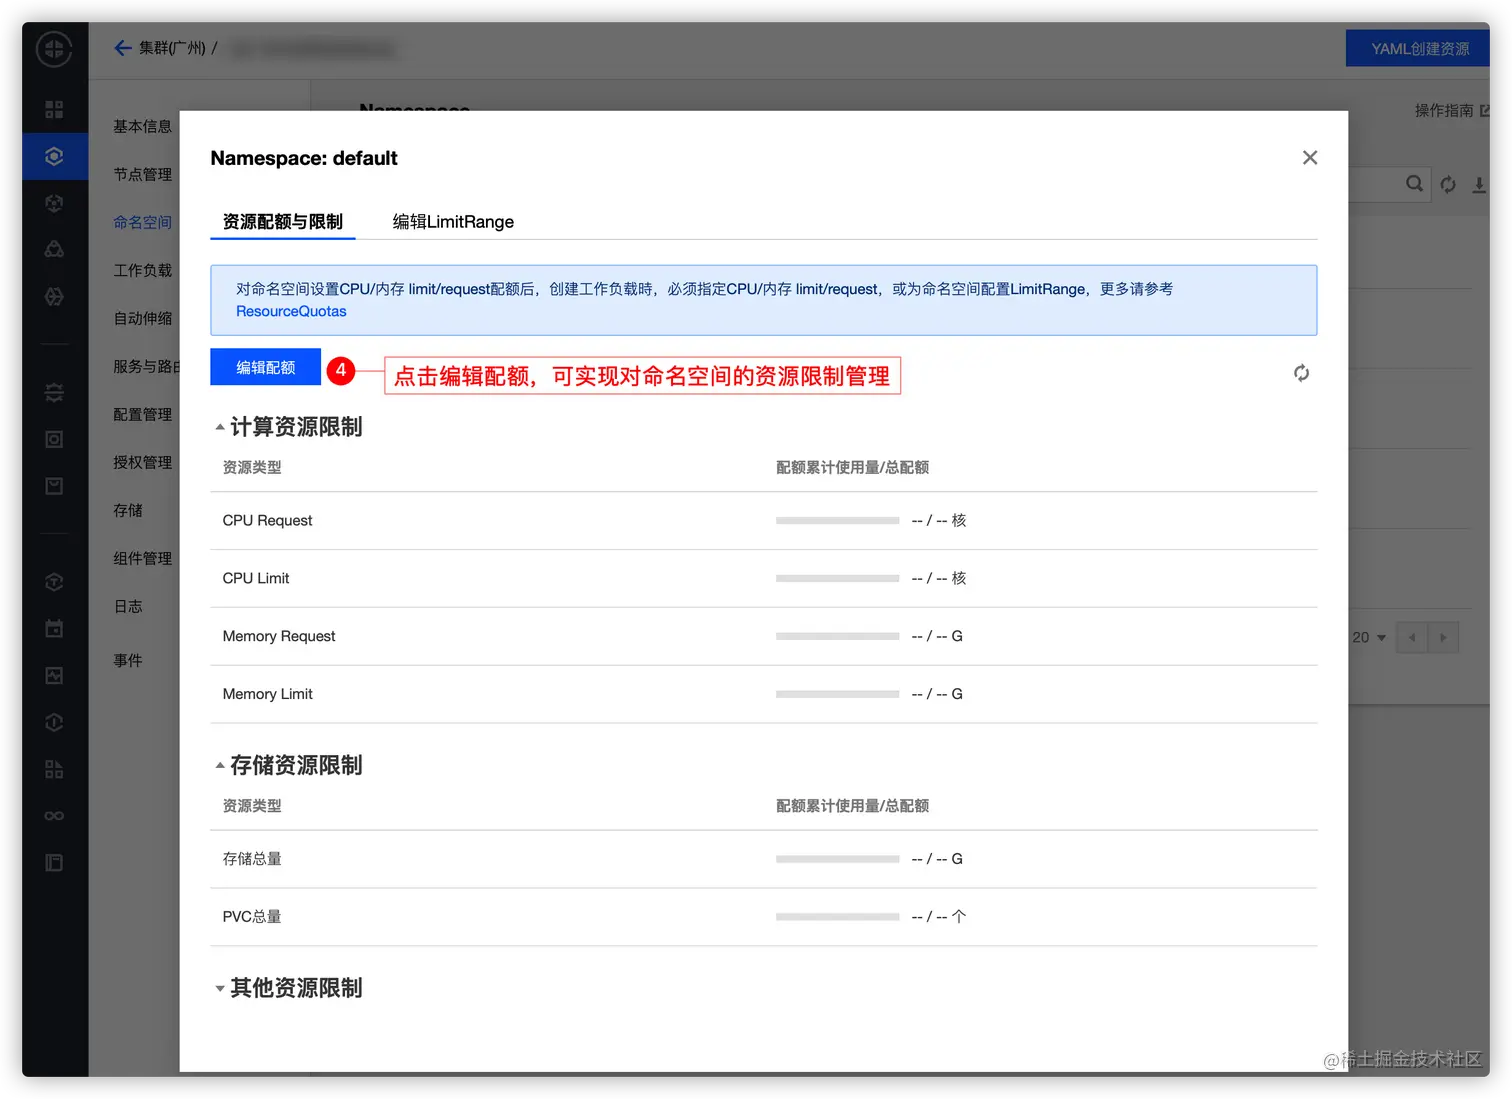Click the download icon on the background page
Image resolution: width=1512 pixels, height=1099 pixels.
pyautogui.click(x=1479, y=184)
